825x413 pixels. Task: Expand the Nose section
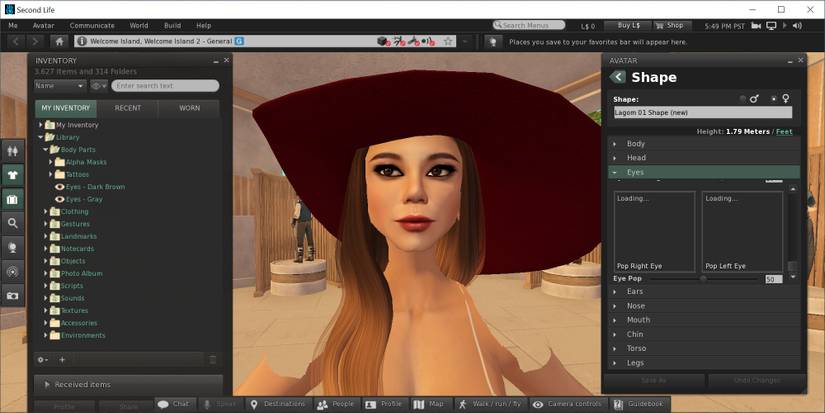click(636, 306)
